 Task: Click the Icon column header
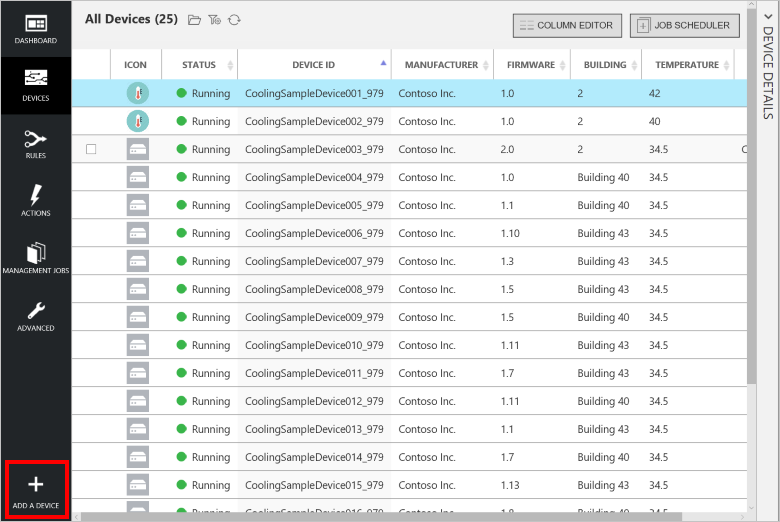click(135, 65)
